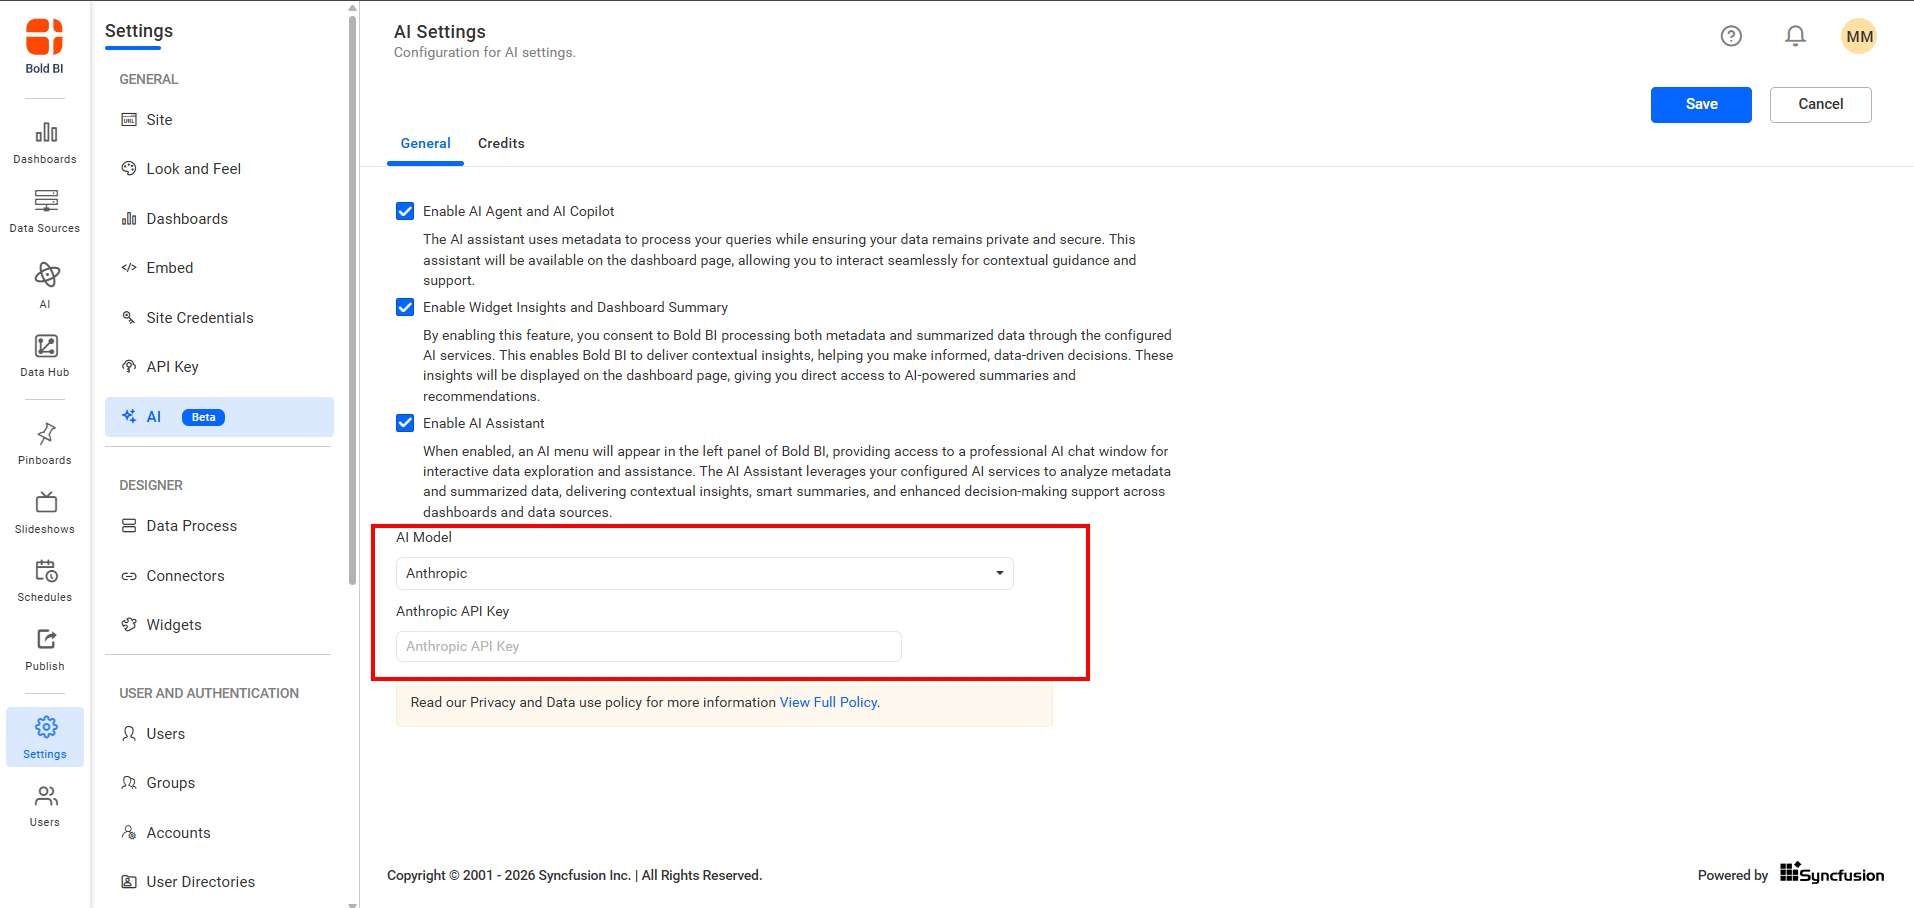1914x908 pixels.
Task: Open Pinboards page
Action: pos(45,444)
